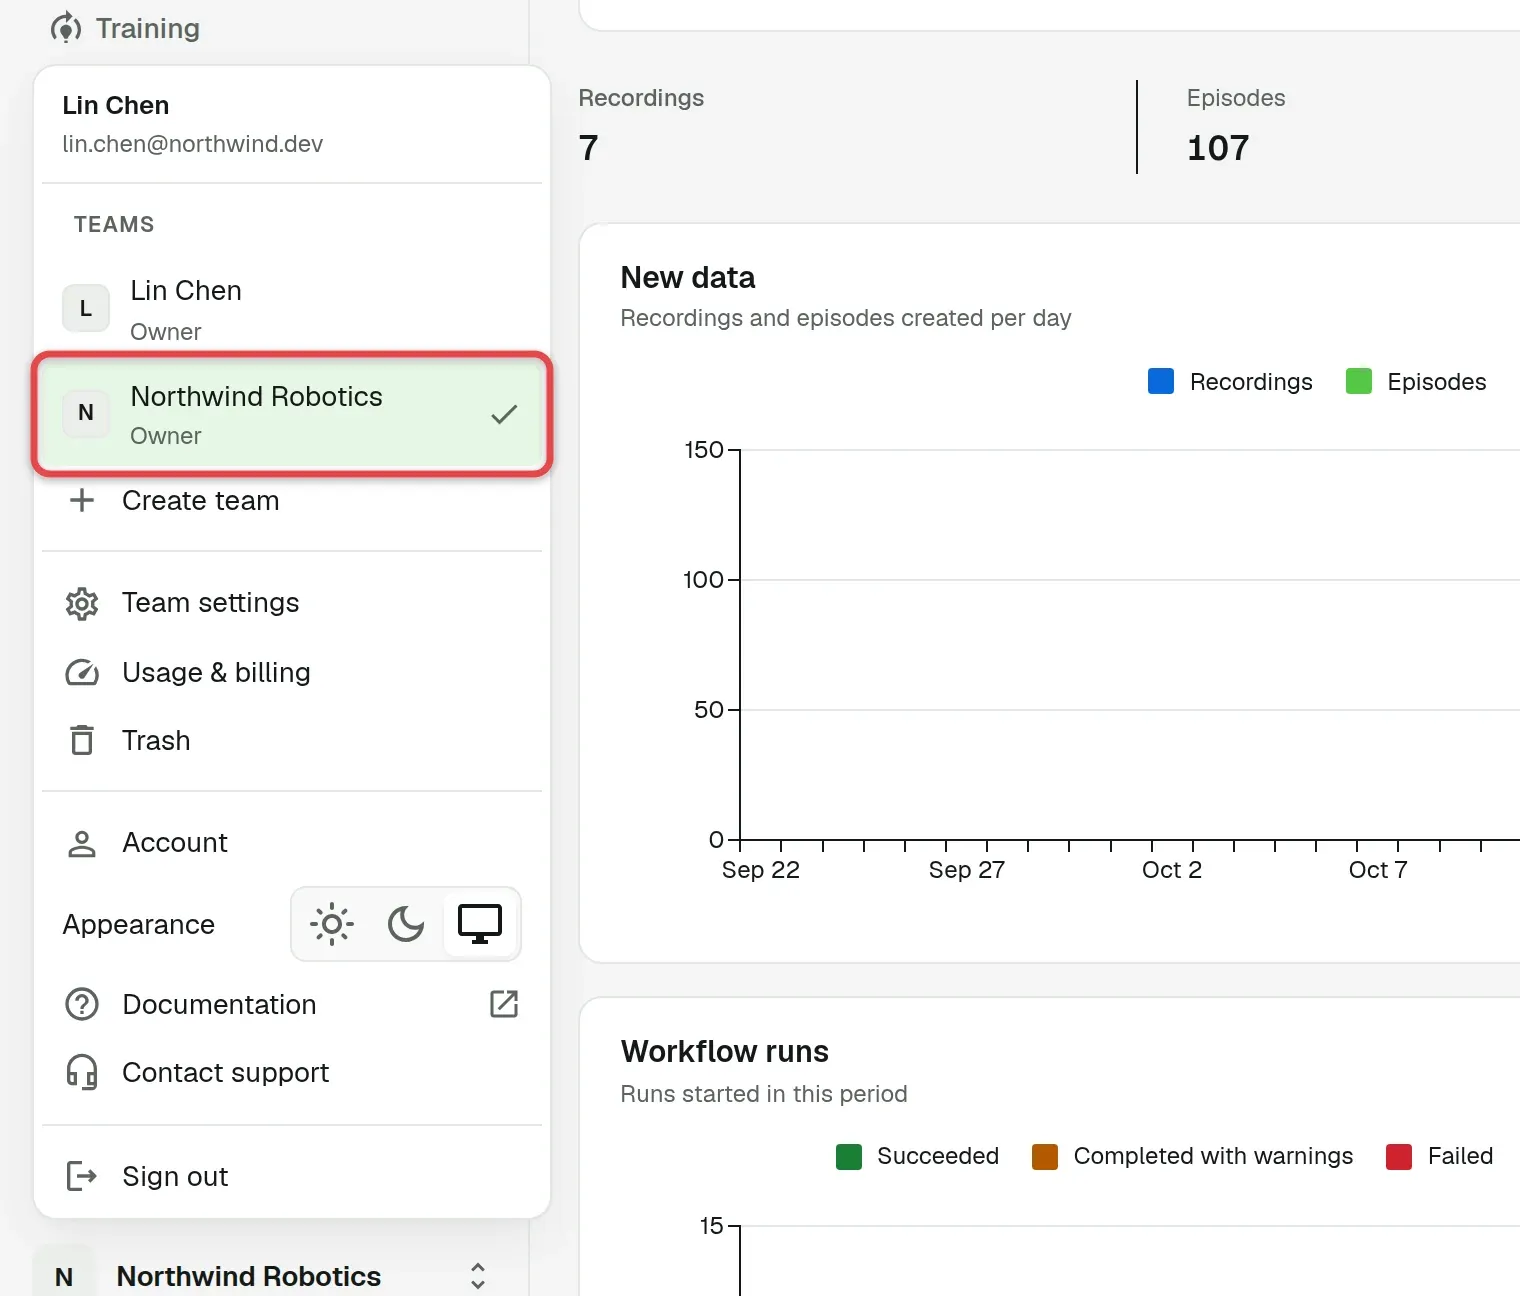
Task: Open Trash menu item
Action: click(x=292, y=740)
